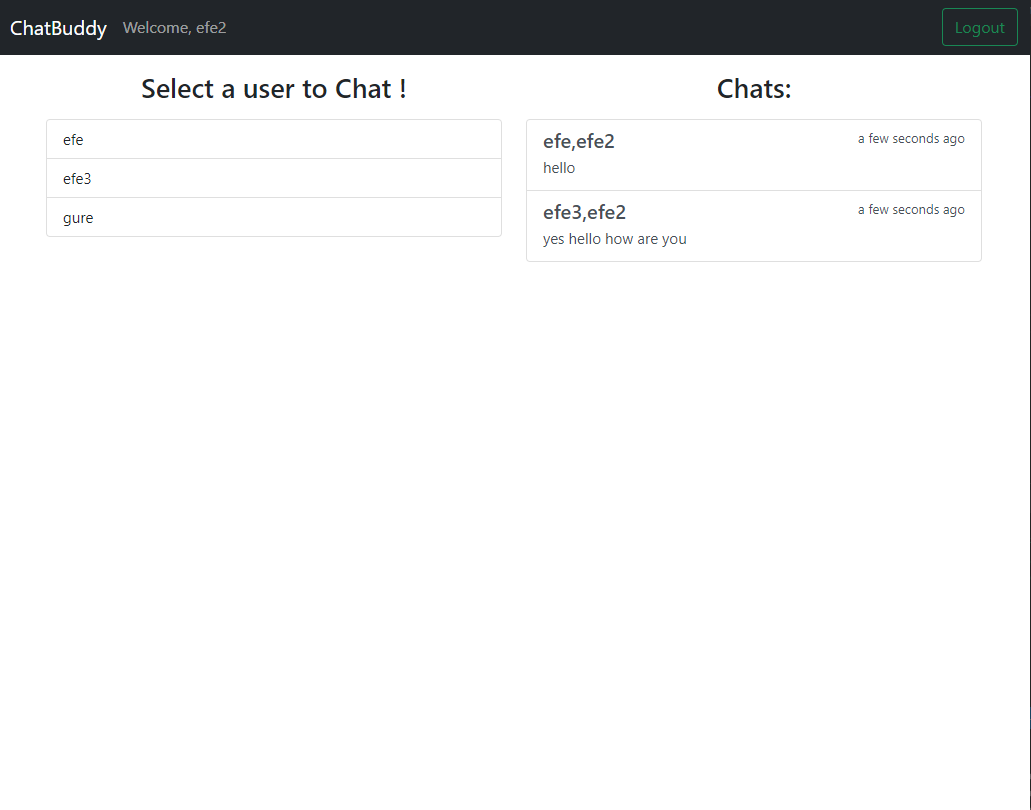
Task: Click the 'hello' message preview
Action: [559, 168]
